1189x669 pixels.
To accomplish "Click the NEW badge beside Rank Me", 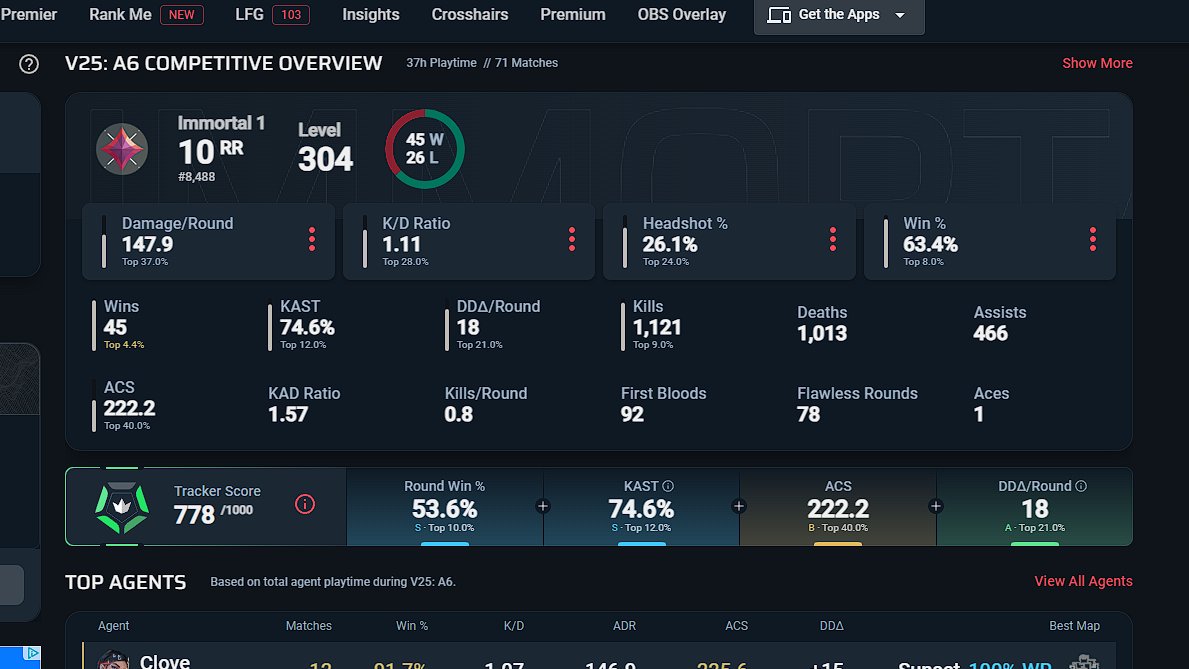I will 182,14.
